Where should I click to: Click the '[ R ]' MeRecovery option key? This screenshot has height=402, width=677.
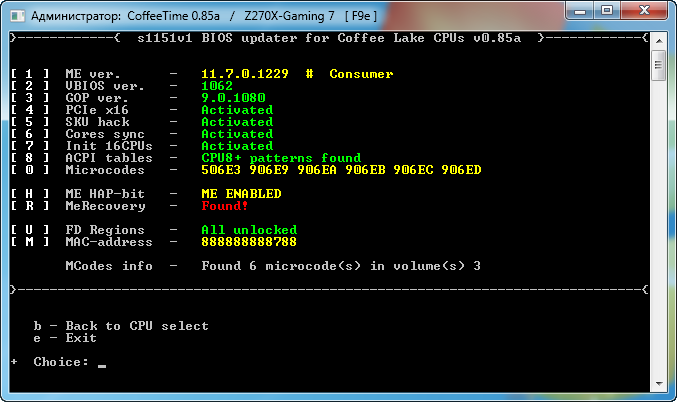[x=30, y=206]
